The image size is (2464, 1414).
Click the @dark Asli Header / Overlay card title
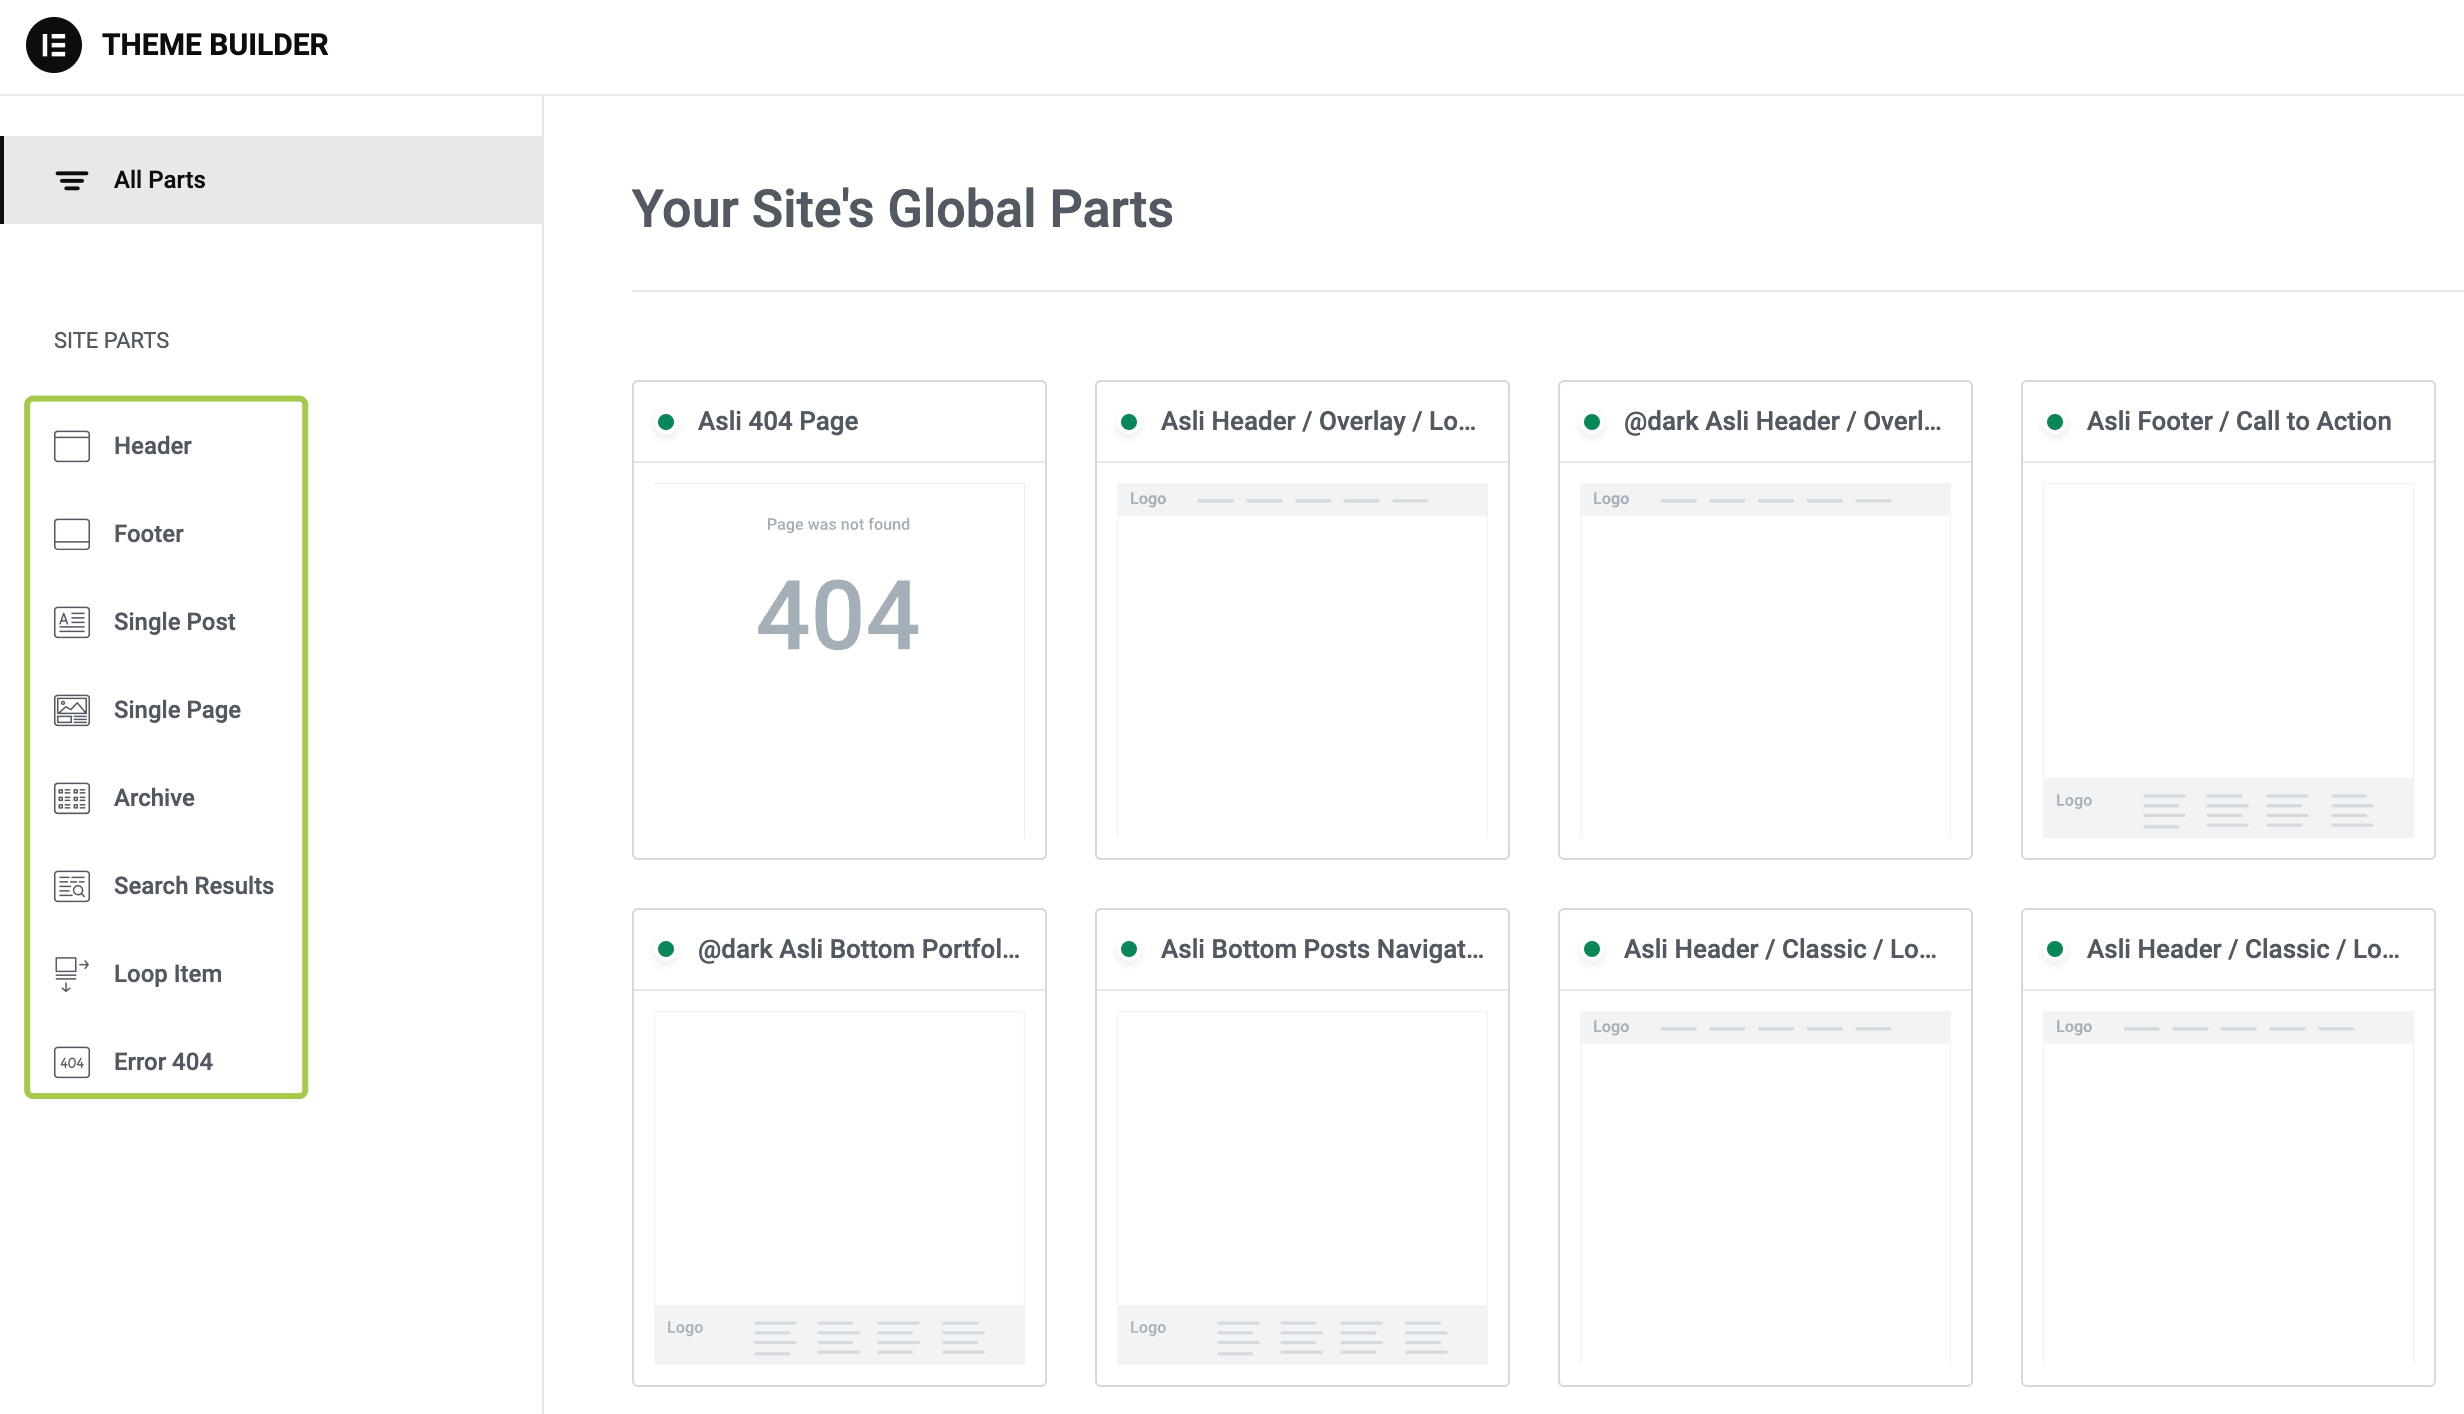[x=1781, y=421]
